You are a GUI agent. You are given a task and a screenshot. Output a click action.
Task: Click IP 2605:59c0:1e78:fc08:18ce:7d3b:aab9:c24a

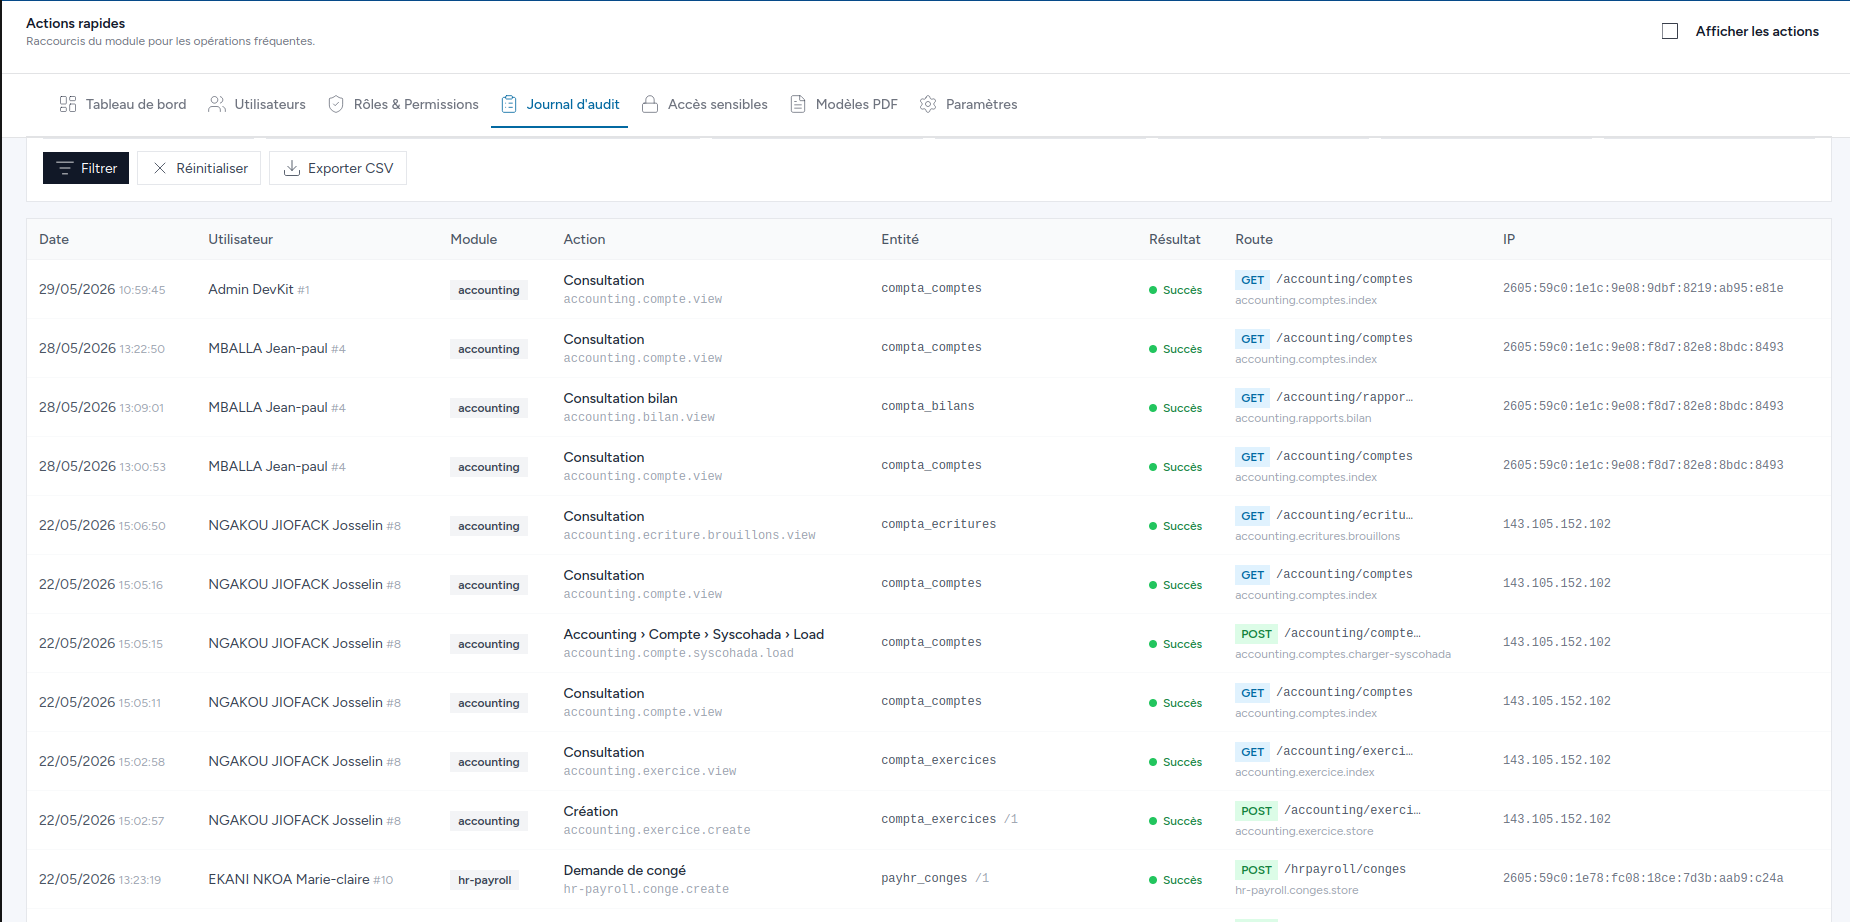(x=1643, y=878)
